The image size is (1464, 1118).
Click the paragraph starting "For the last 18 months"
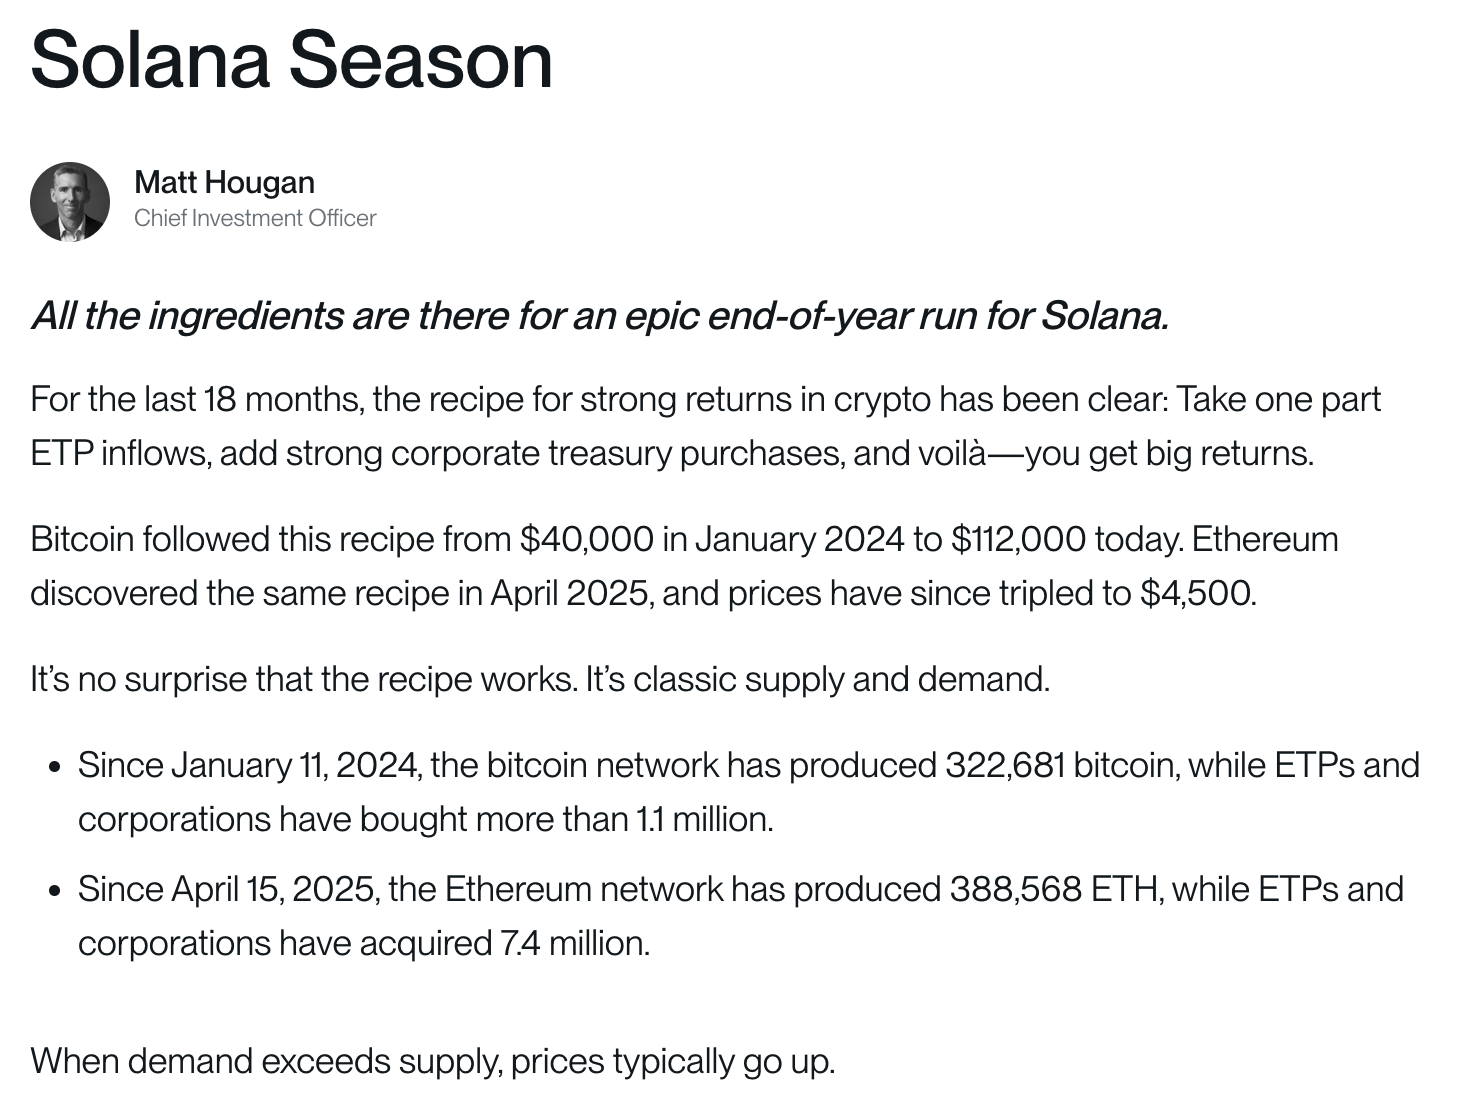[x=704, y=400]
